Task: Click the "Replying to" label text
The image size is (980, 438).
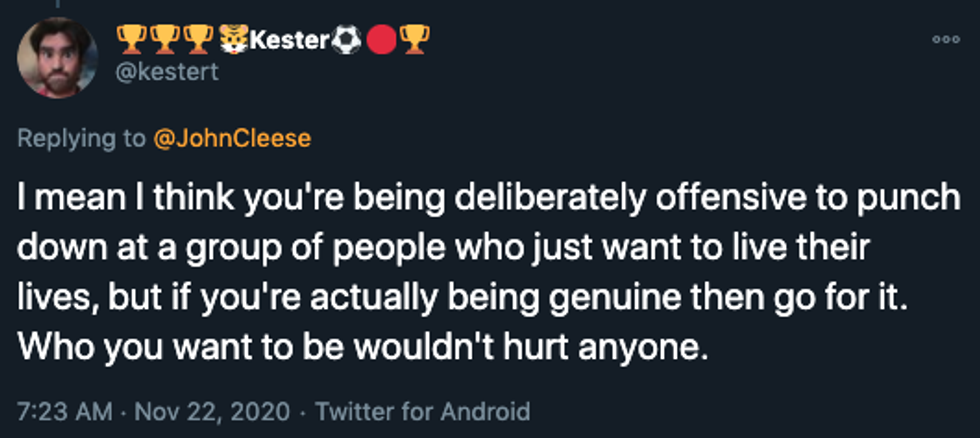Action: pyautogui.click(x=80, y=138)
